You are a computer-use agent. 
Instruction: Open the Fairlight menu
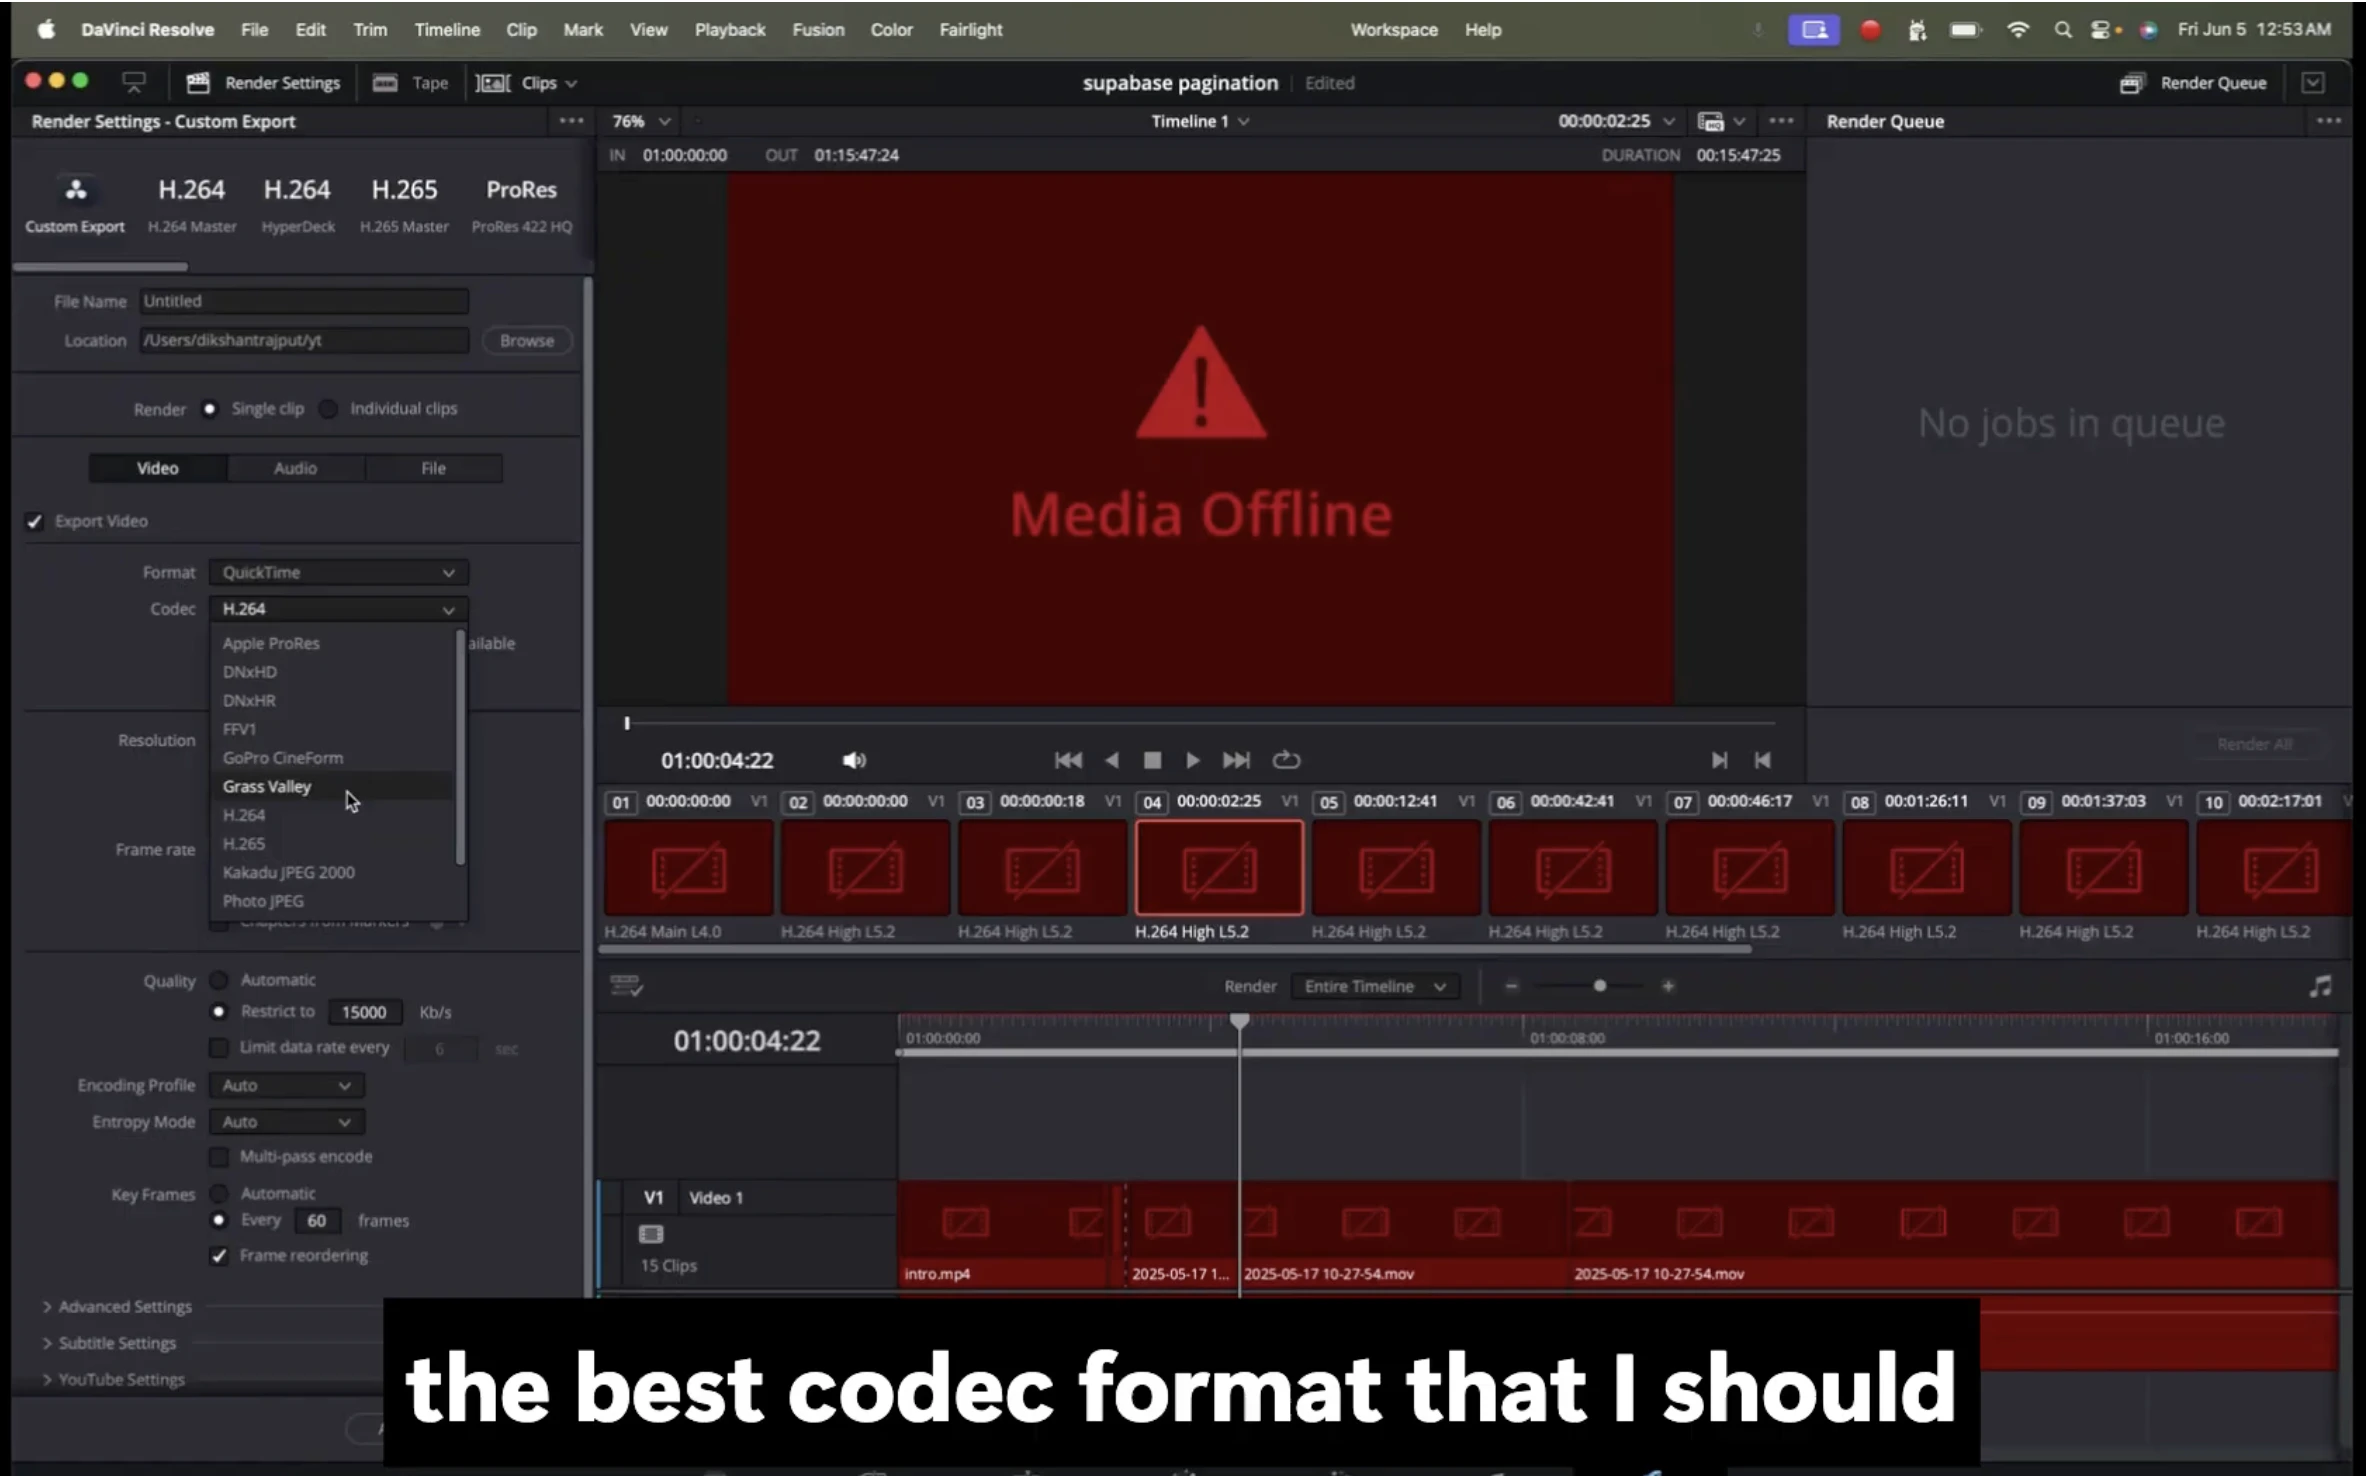970,30
